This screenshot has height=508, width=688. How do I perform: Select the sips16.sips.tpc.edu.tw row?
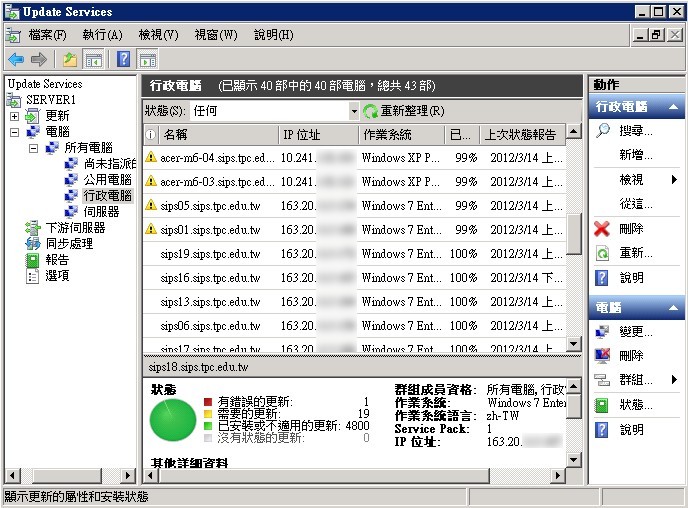click(354, 278)
